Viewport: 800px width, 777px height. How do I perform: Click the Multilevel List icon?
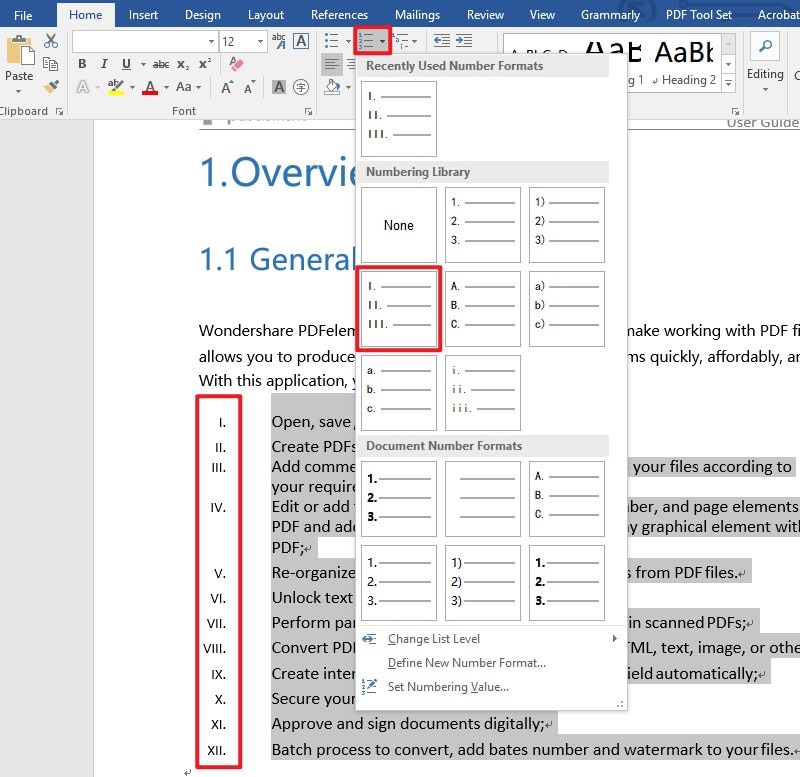pos(402,41)
